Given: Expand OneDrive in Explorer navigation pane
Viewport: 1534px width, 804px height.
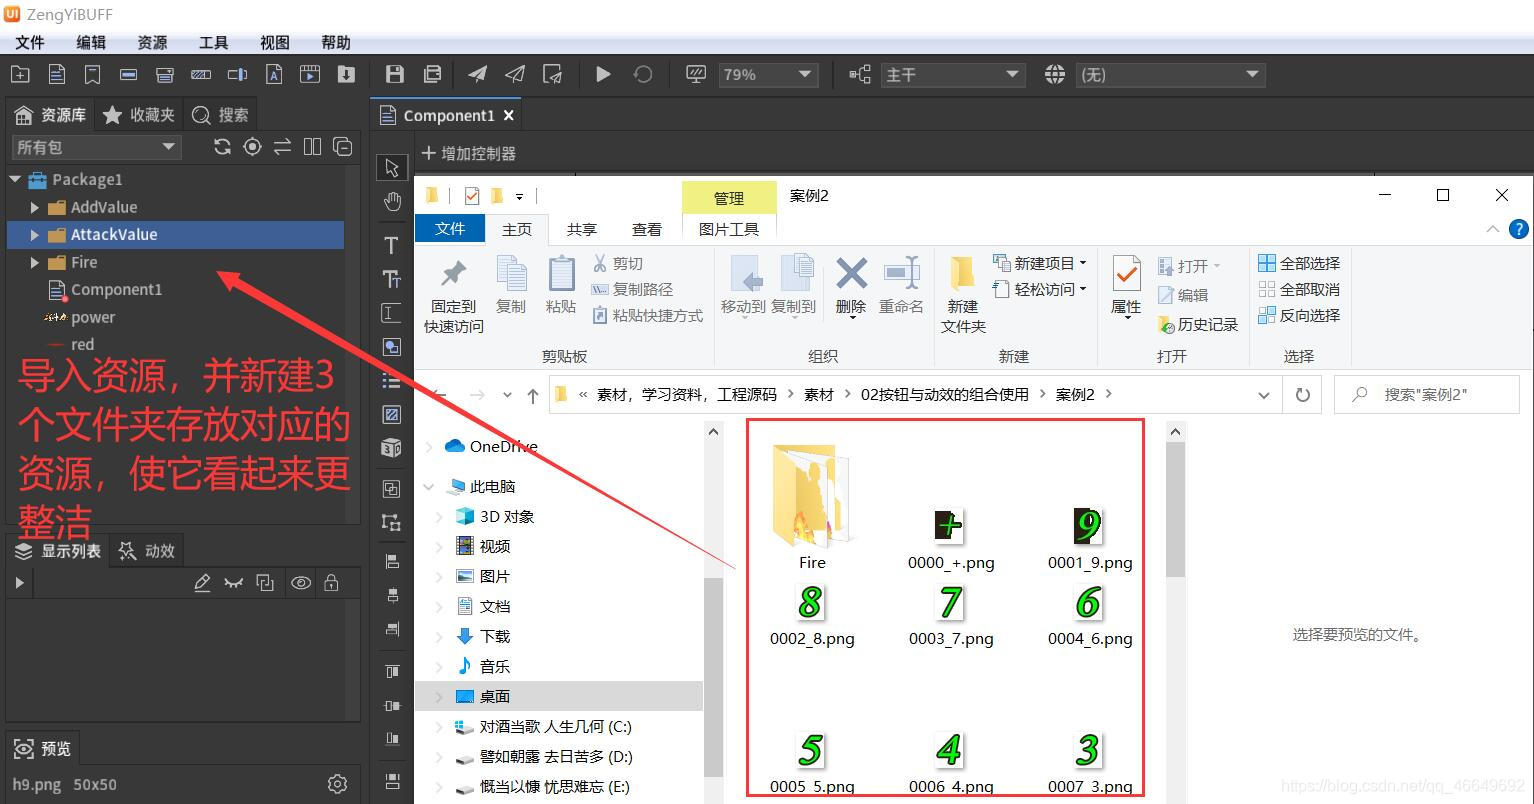Looking at the screenshot, I should point(429,446).
